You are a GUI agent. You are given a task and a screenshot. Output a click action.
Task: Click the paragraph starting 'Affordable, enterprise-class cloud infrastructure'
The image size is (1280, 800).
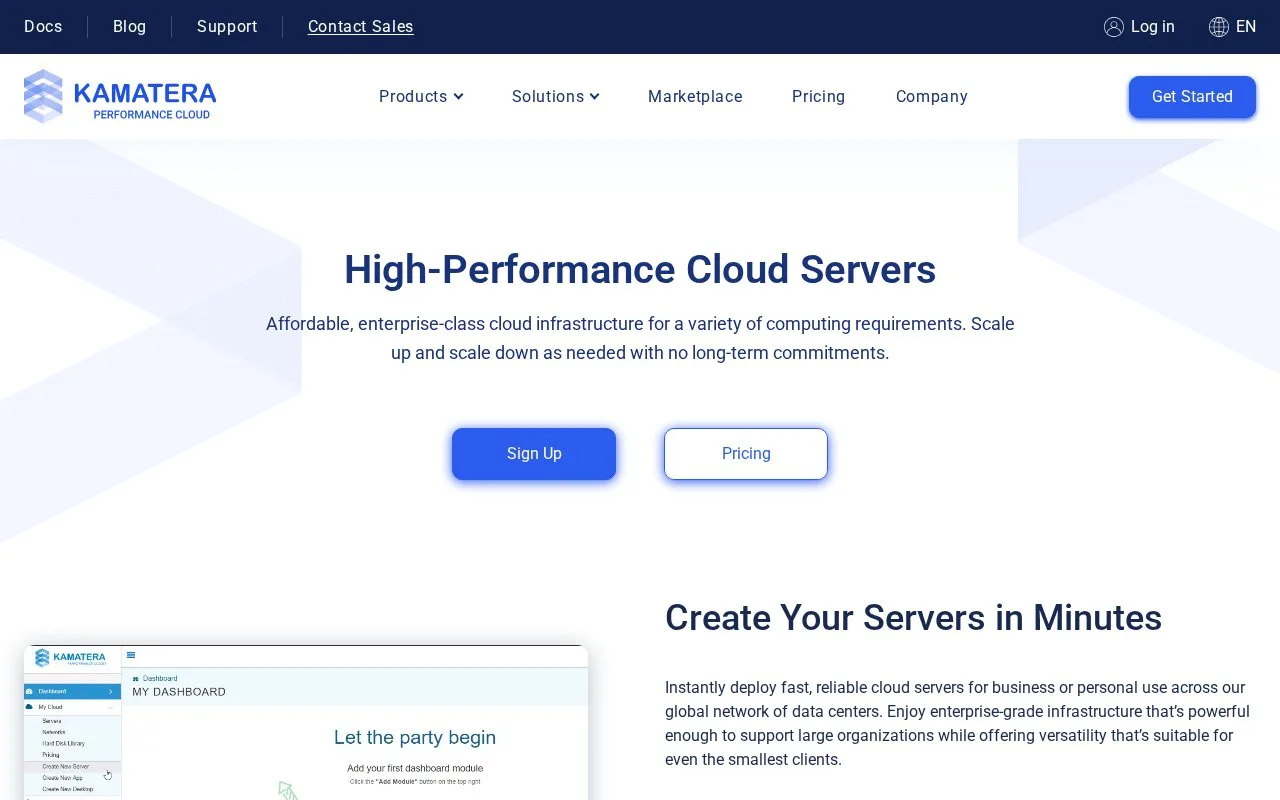640,338
